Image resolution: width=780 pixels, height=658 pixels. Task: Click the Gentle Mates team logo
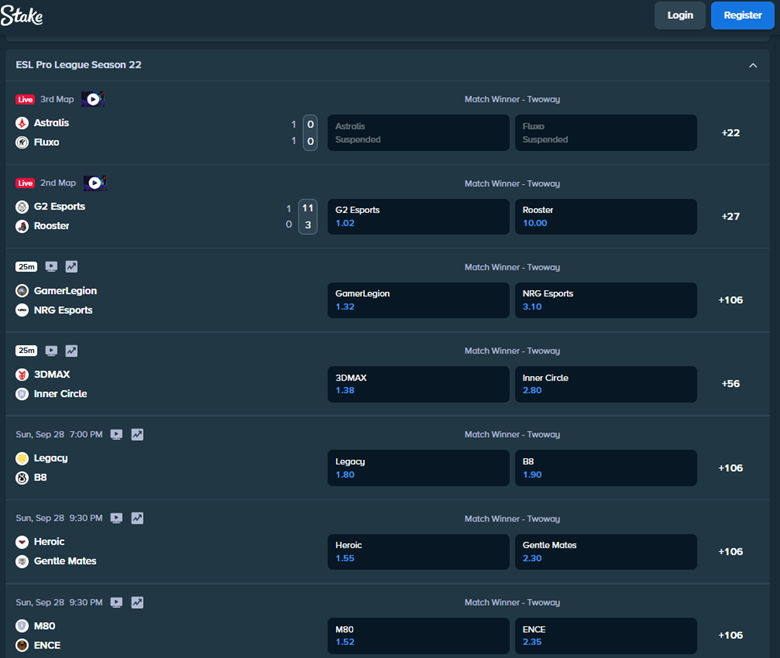coord(22,561)
